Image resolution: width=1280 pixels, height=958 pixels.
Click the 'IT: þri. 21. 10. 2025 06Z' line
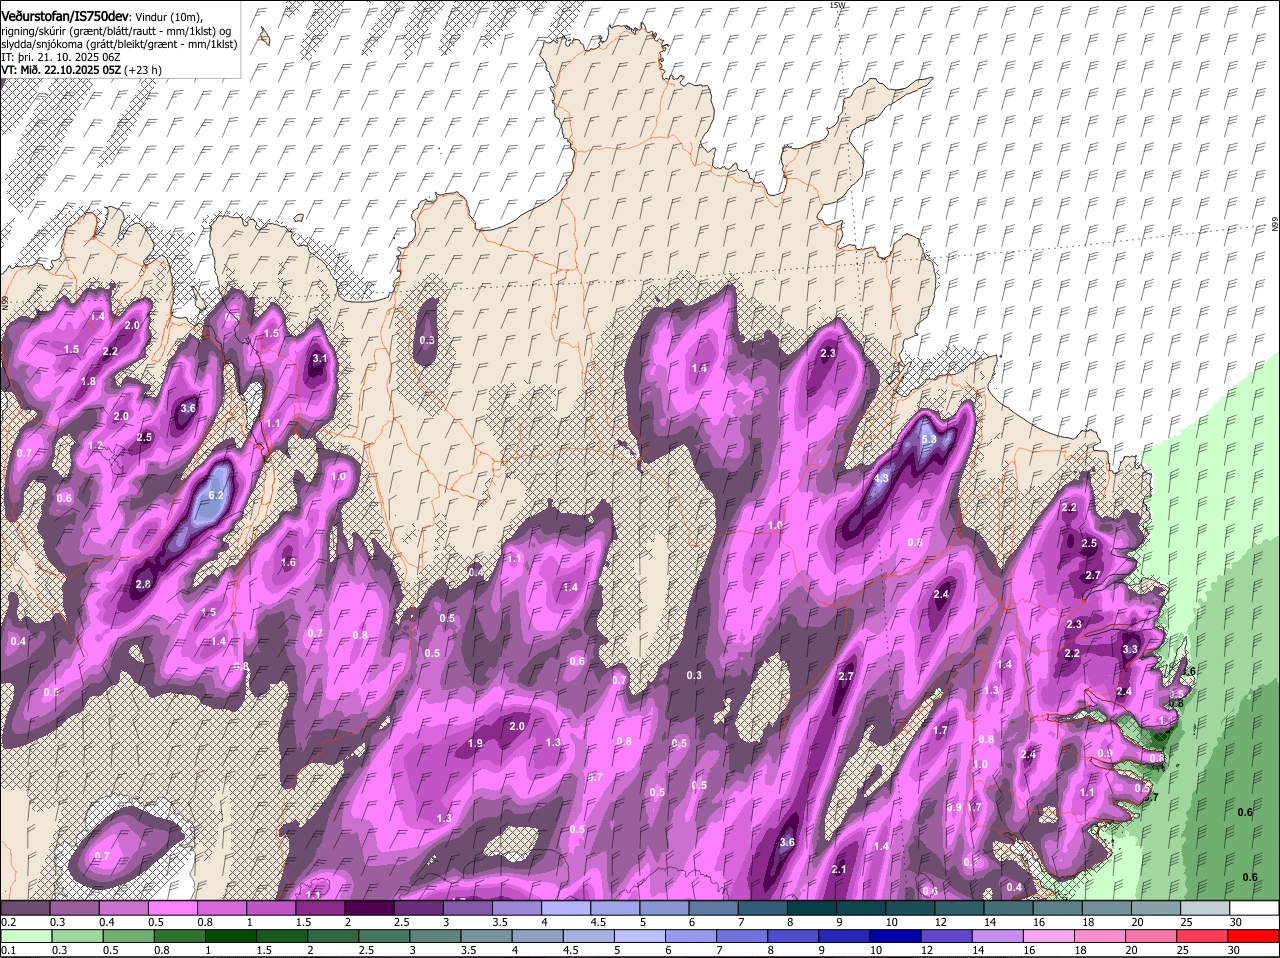(61, 57)
